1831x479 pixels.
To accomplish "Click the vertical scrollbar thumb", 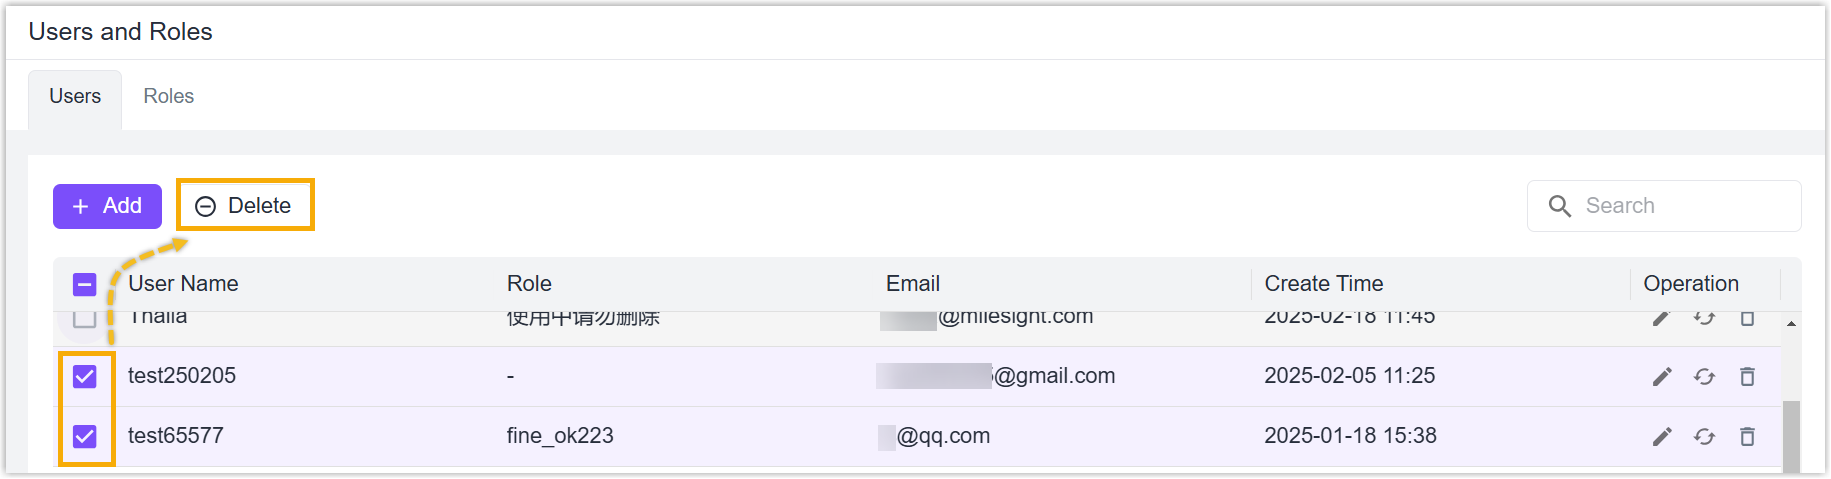I will coord(1791,437).
